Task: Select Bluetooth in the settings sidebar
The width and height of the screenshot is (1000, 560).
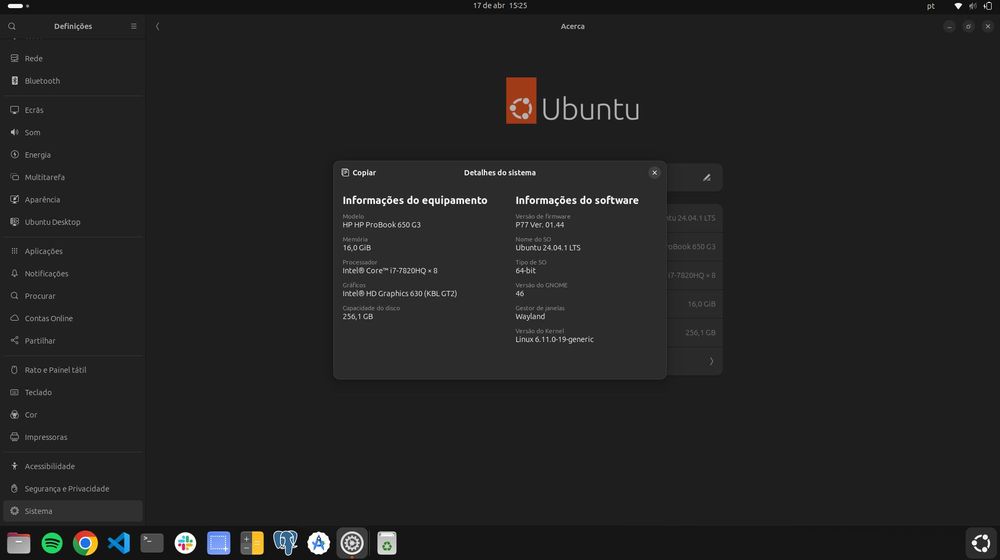Action: pyautogui.click(x=42, y=81)
